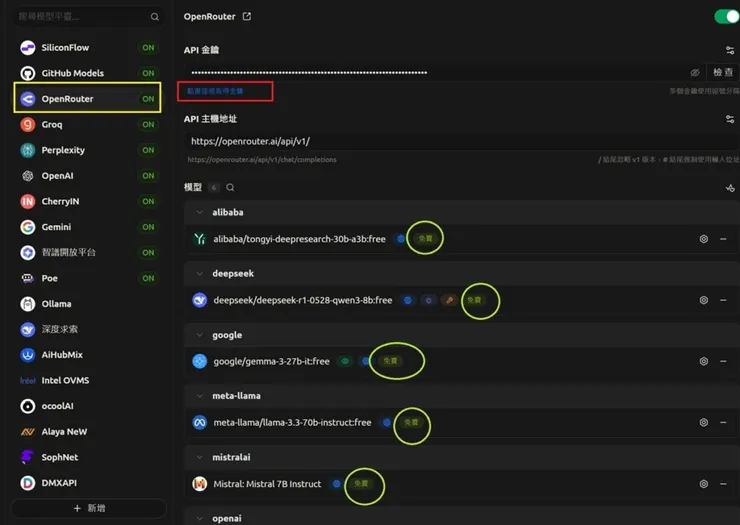The image size is (740, 525).
Task: Select the Intel OVMS provider
Action: [x=88, y=381]
